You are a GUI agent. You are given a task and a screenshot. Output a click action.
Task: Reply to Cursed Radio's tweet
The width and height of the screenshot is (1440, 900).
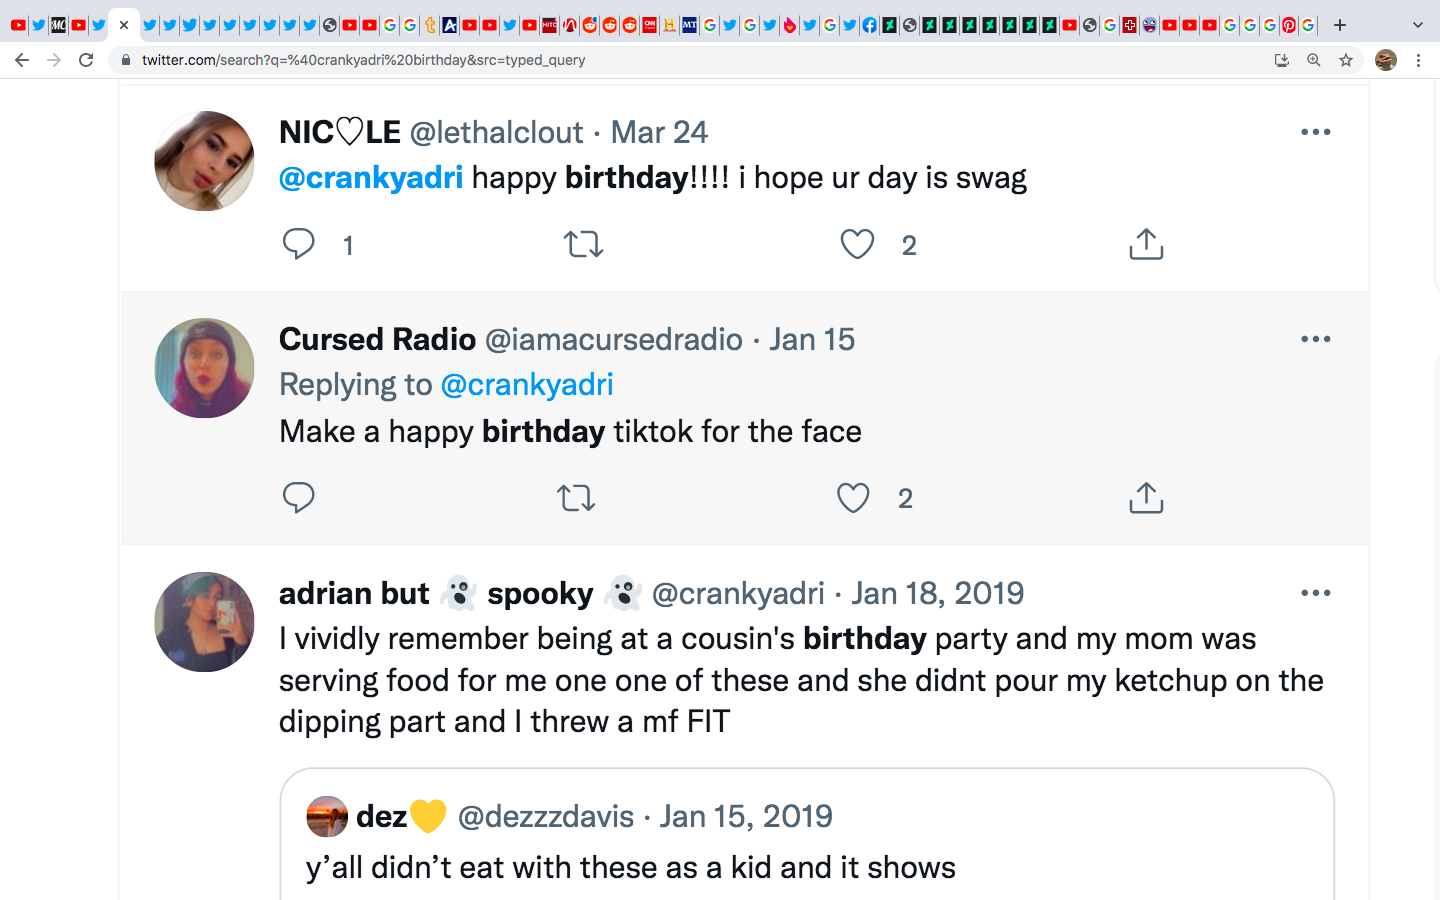click(x=299, y=498)
